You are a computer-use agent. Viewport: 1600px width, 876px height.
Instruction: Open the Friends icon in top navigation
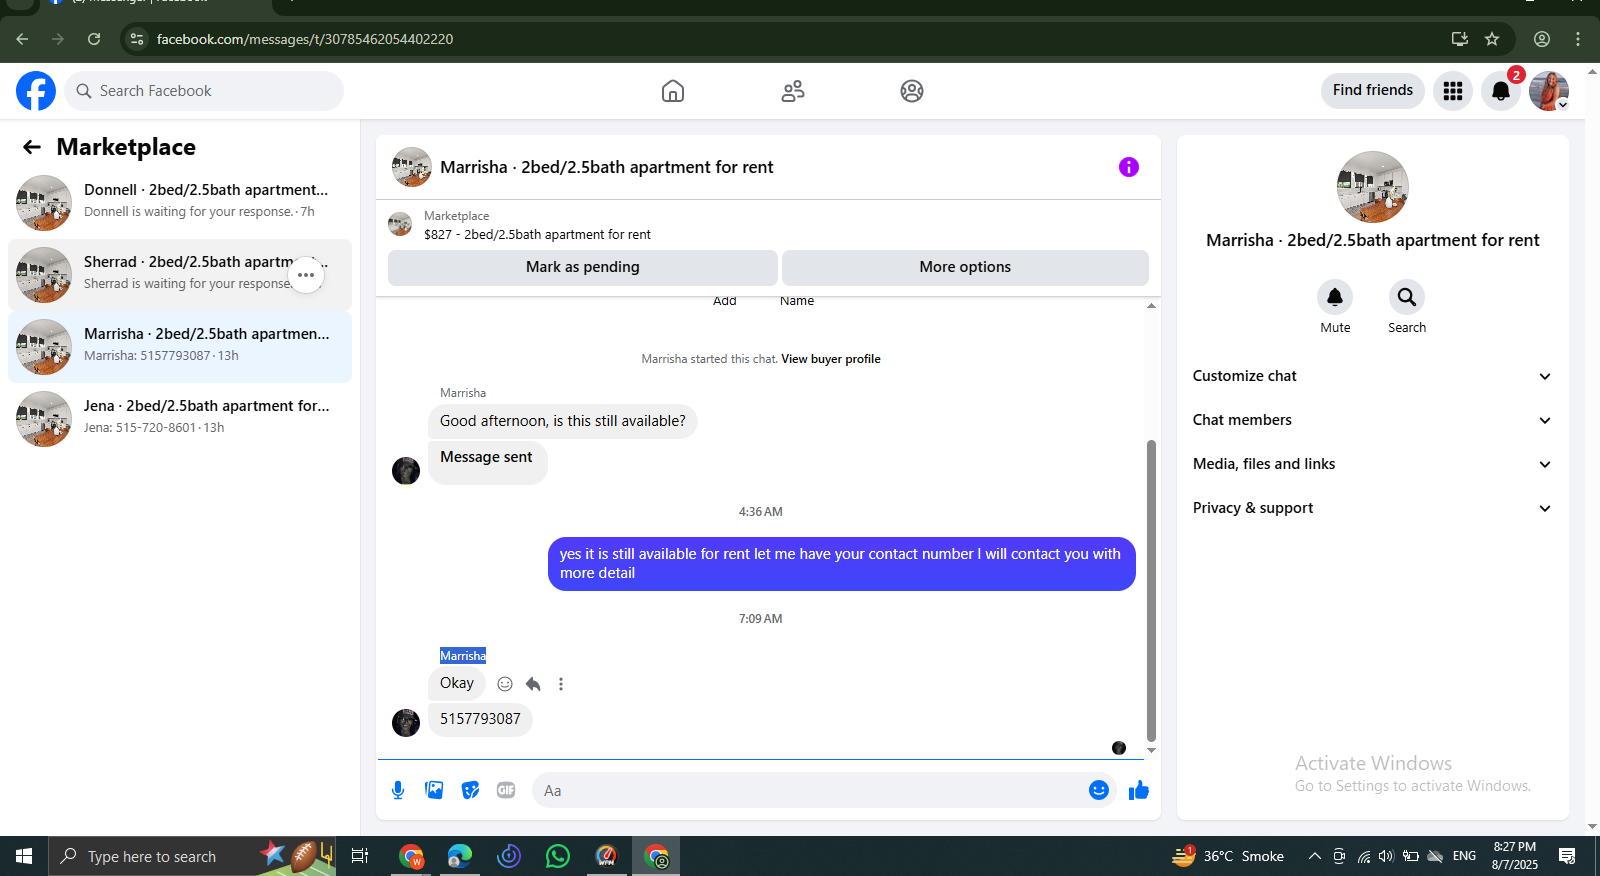click(x=793, y=91)
